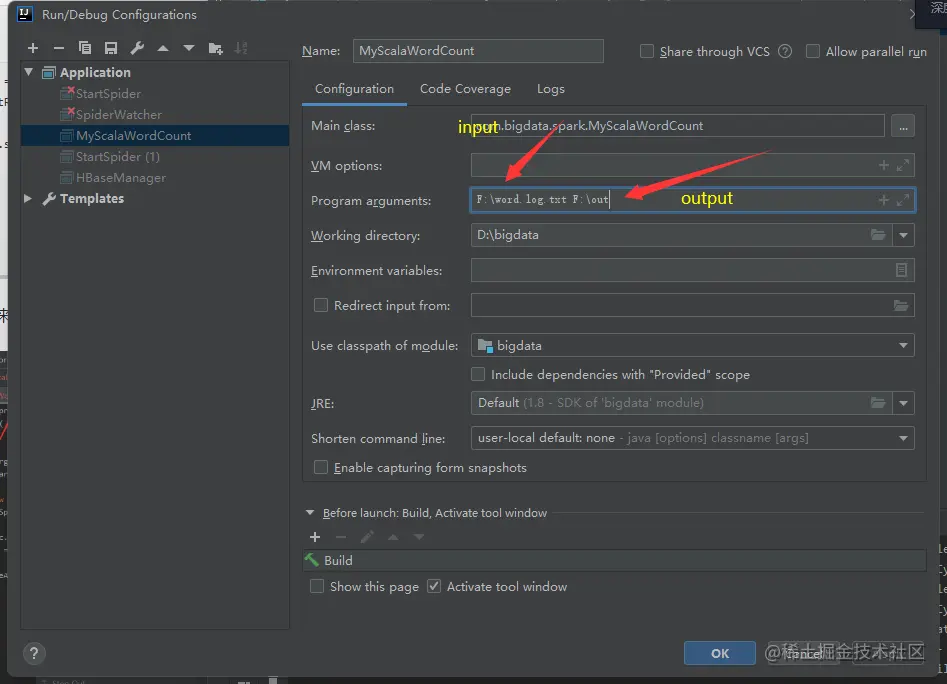
Task: Save the configuration with the floppy icon
Action: click(111, 48)
